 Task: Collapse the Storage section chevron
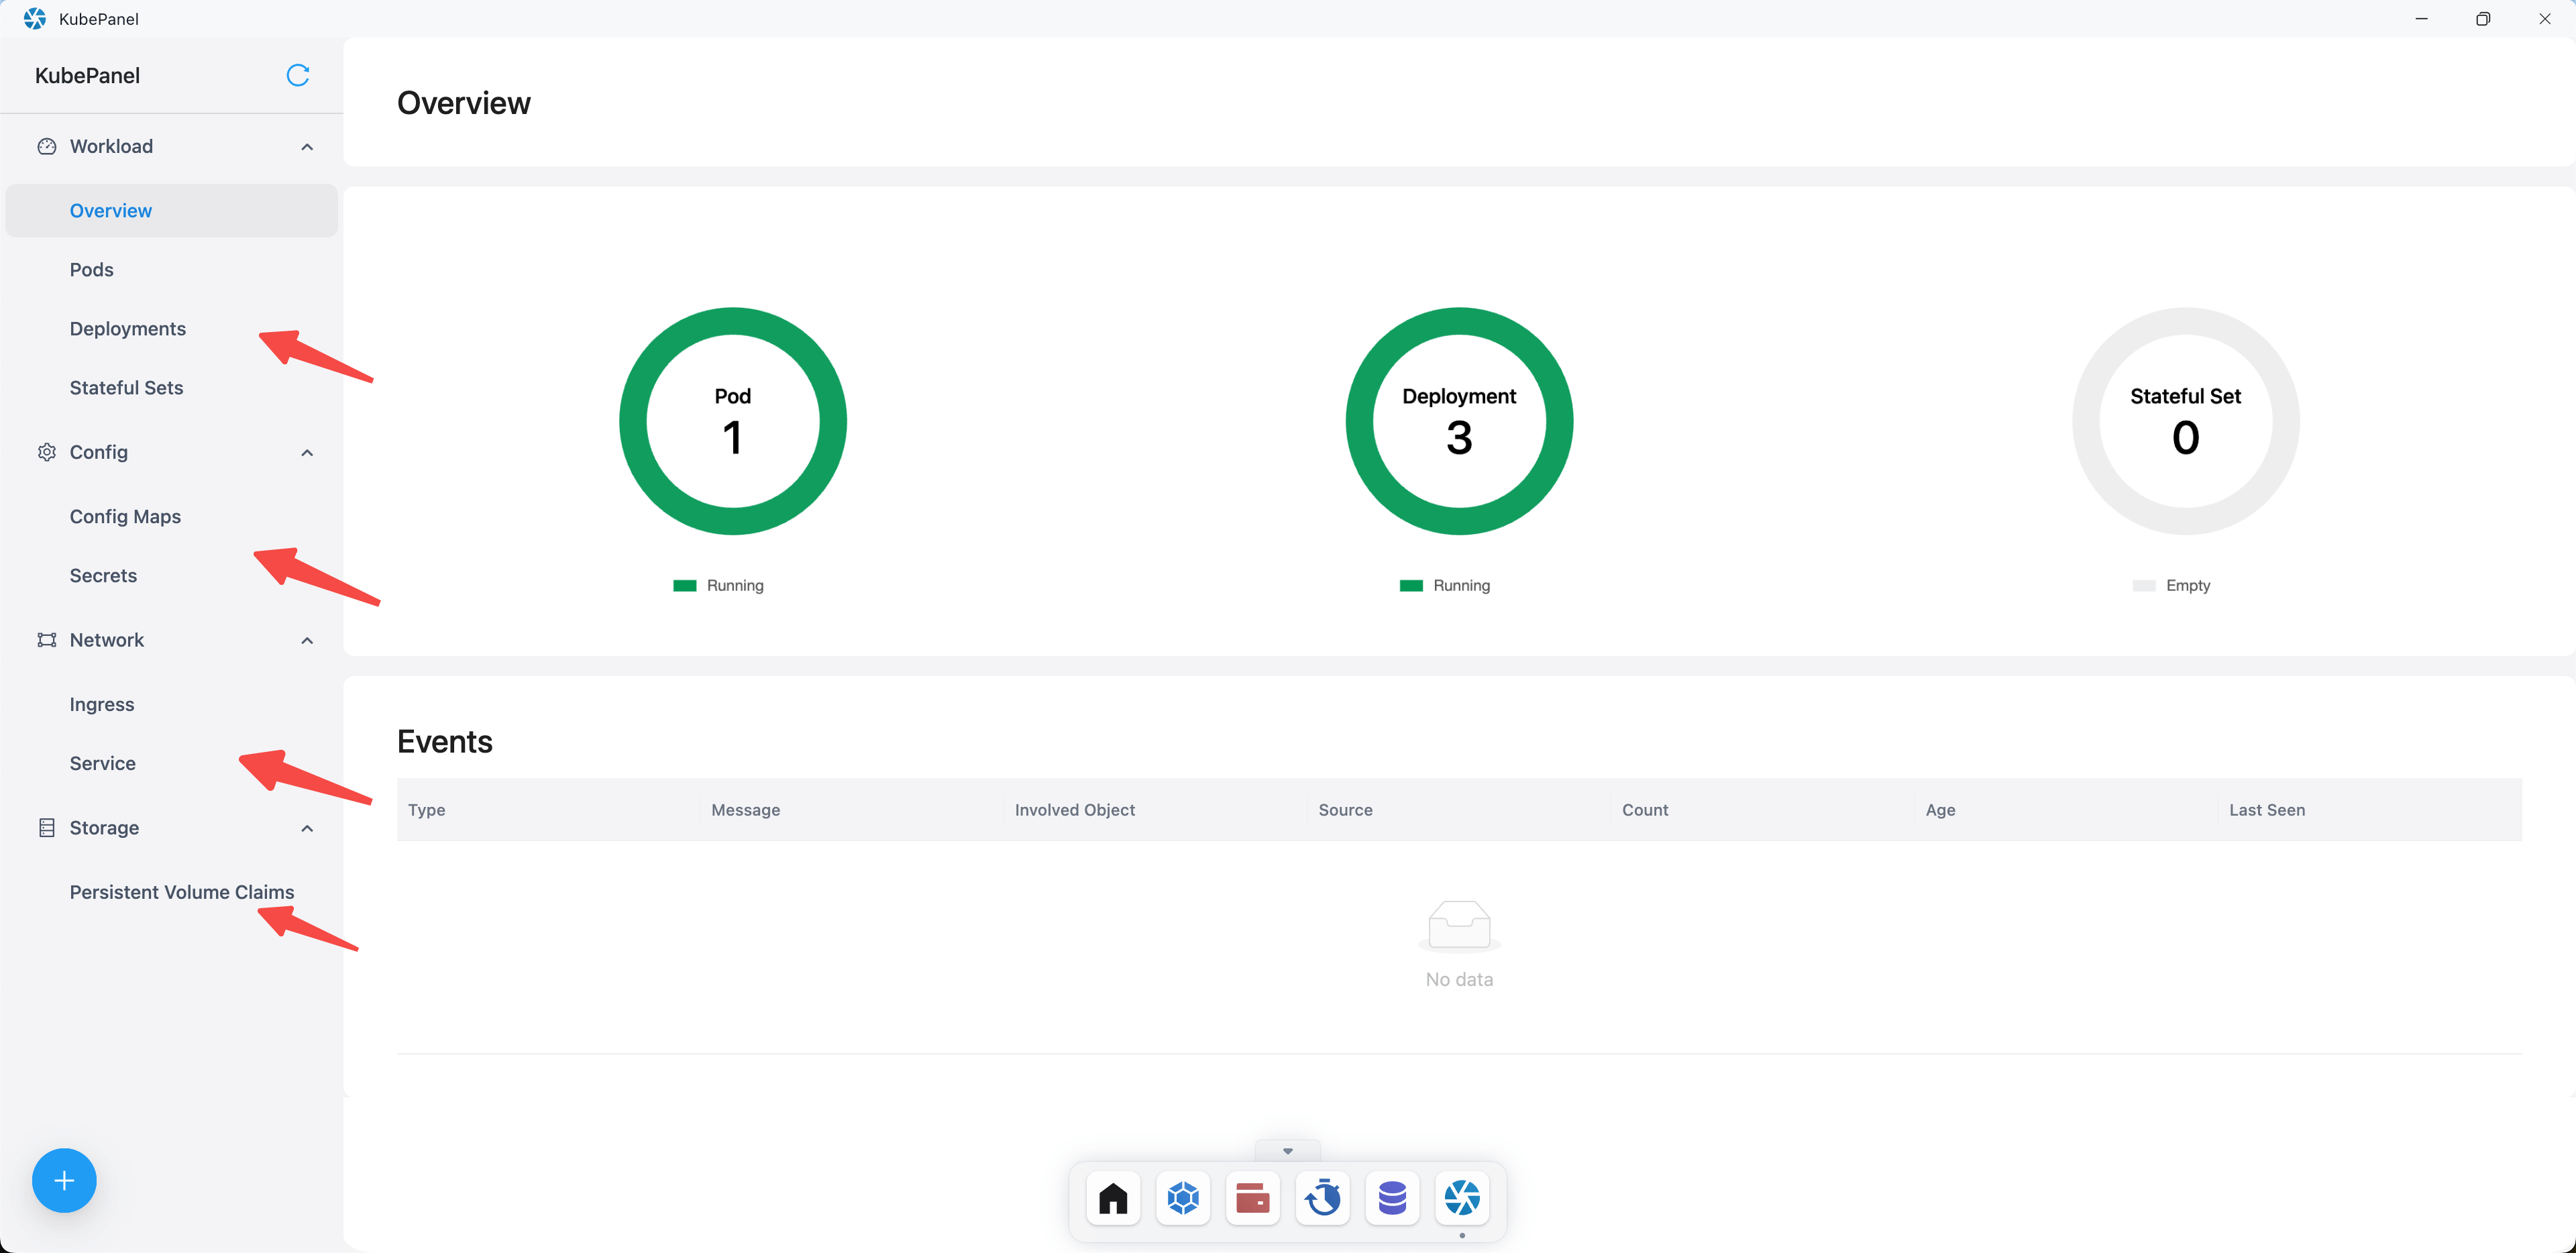(307, 829)
